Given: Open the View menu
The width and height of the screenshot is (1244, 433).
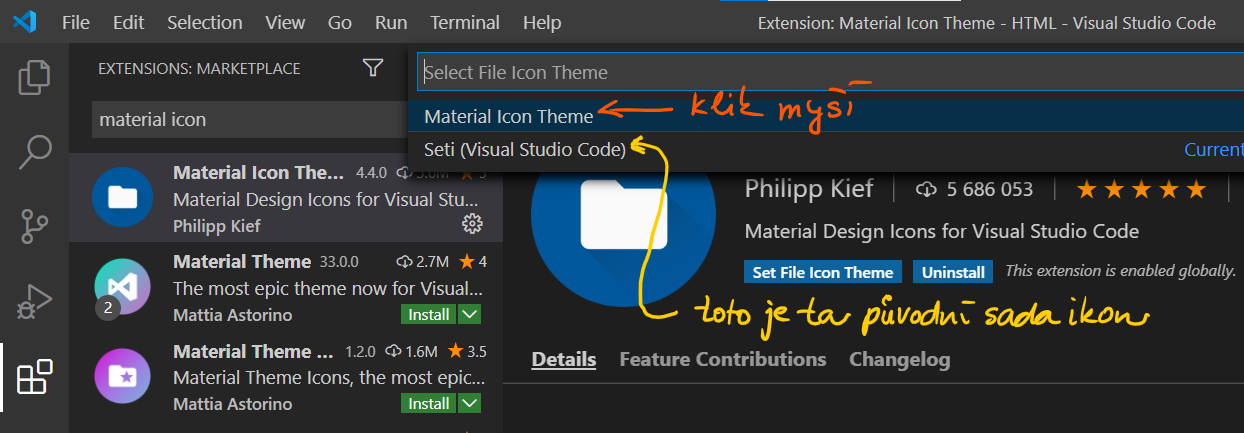Looking at the screenshot, I should tap(285, 22).
